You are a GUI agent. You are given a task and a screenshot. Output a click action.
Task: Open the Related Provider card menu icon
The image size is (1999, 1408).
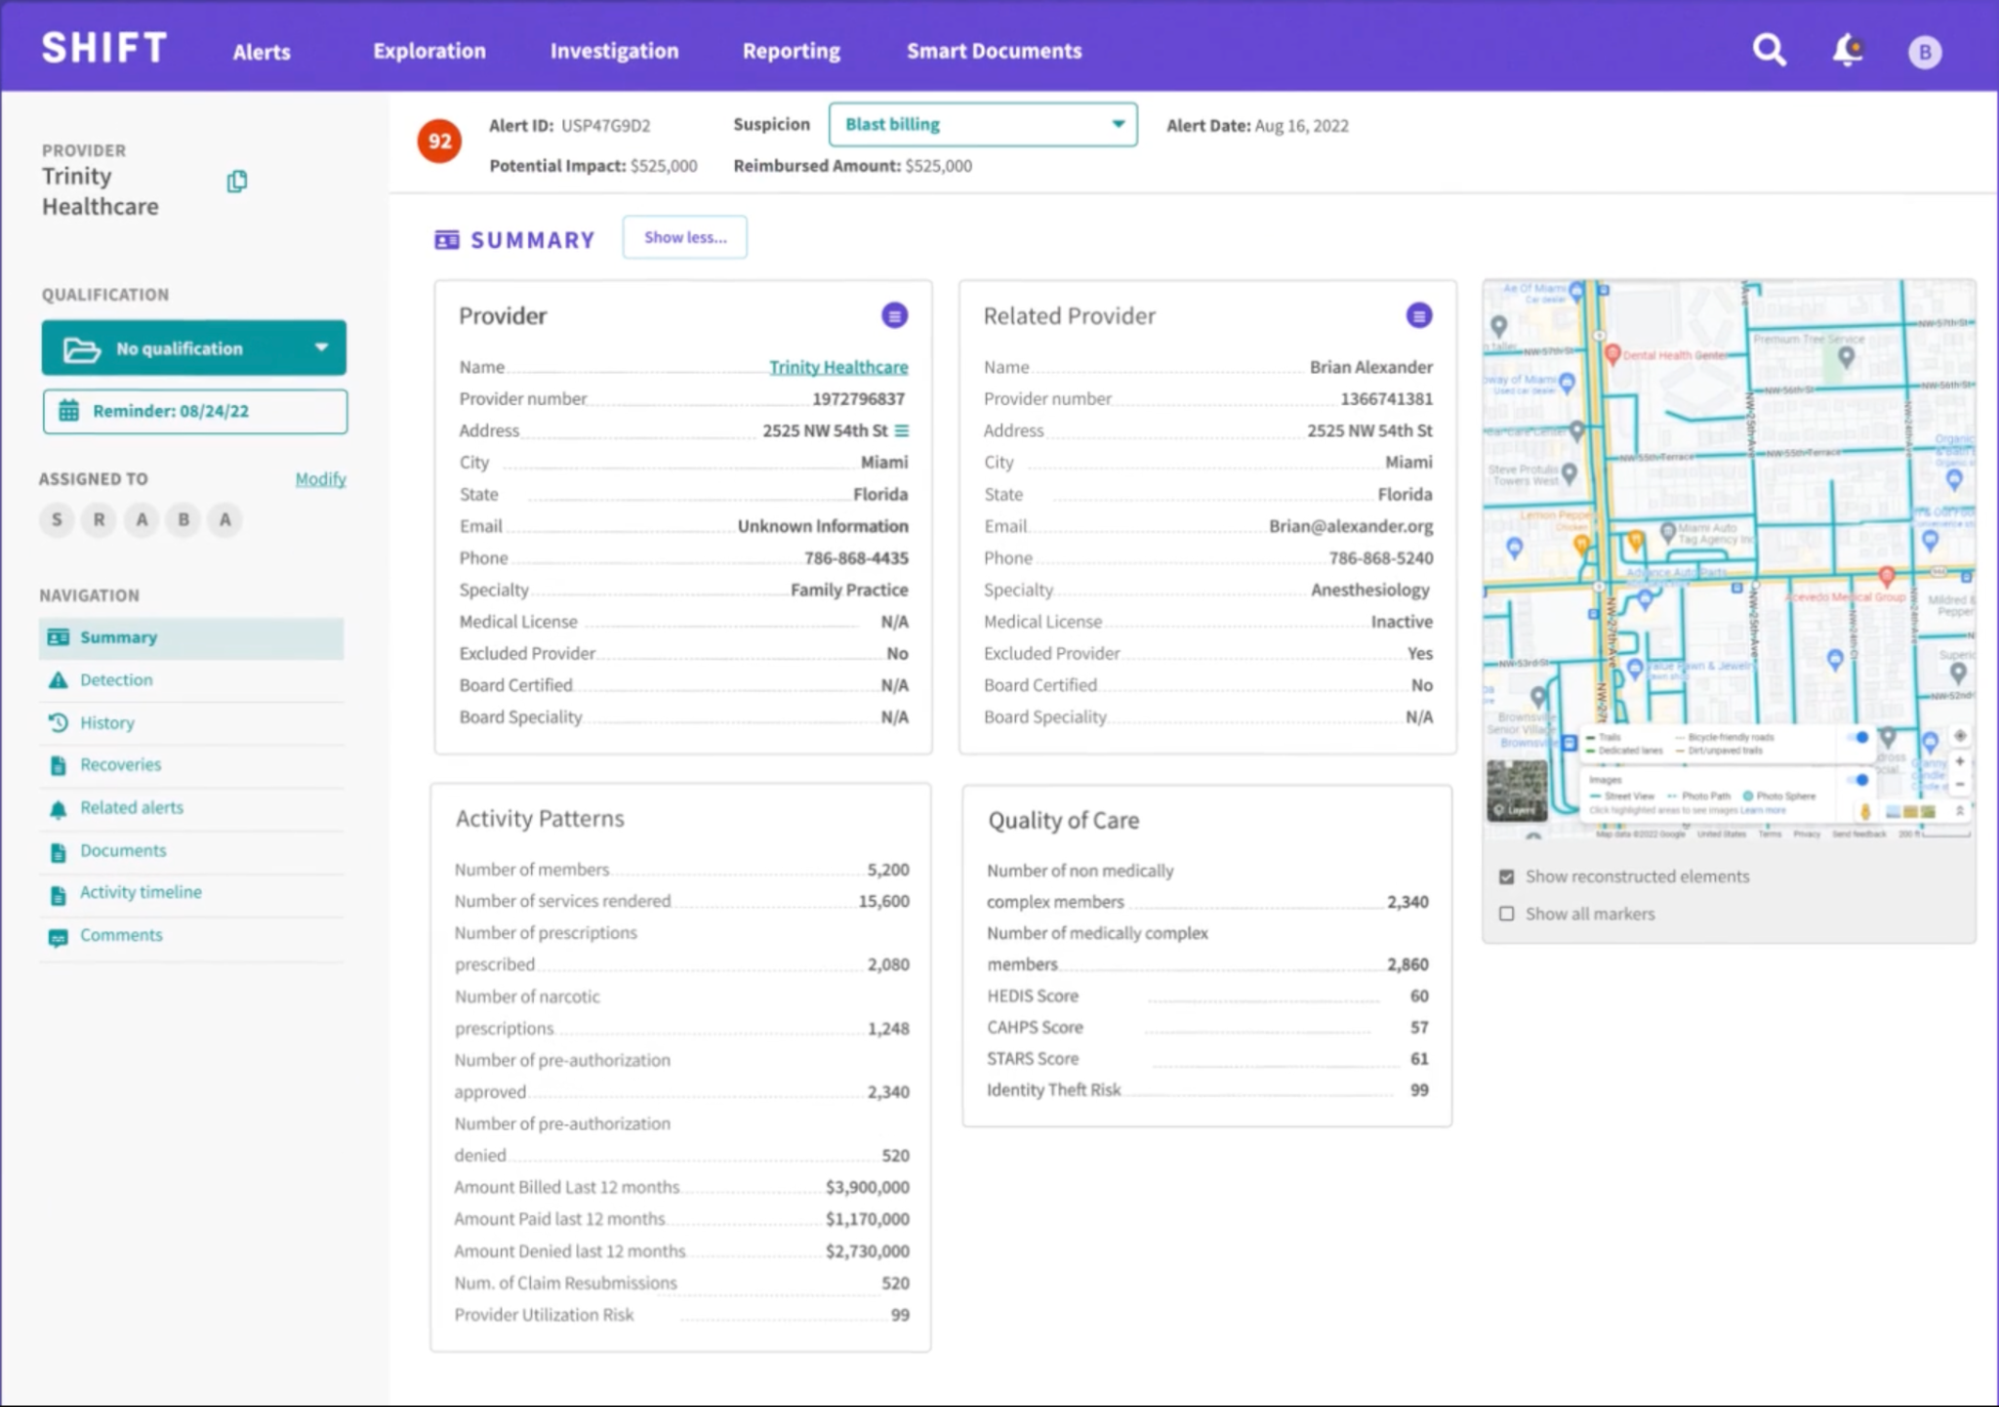(1418, 316)
